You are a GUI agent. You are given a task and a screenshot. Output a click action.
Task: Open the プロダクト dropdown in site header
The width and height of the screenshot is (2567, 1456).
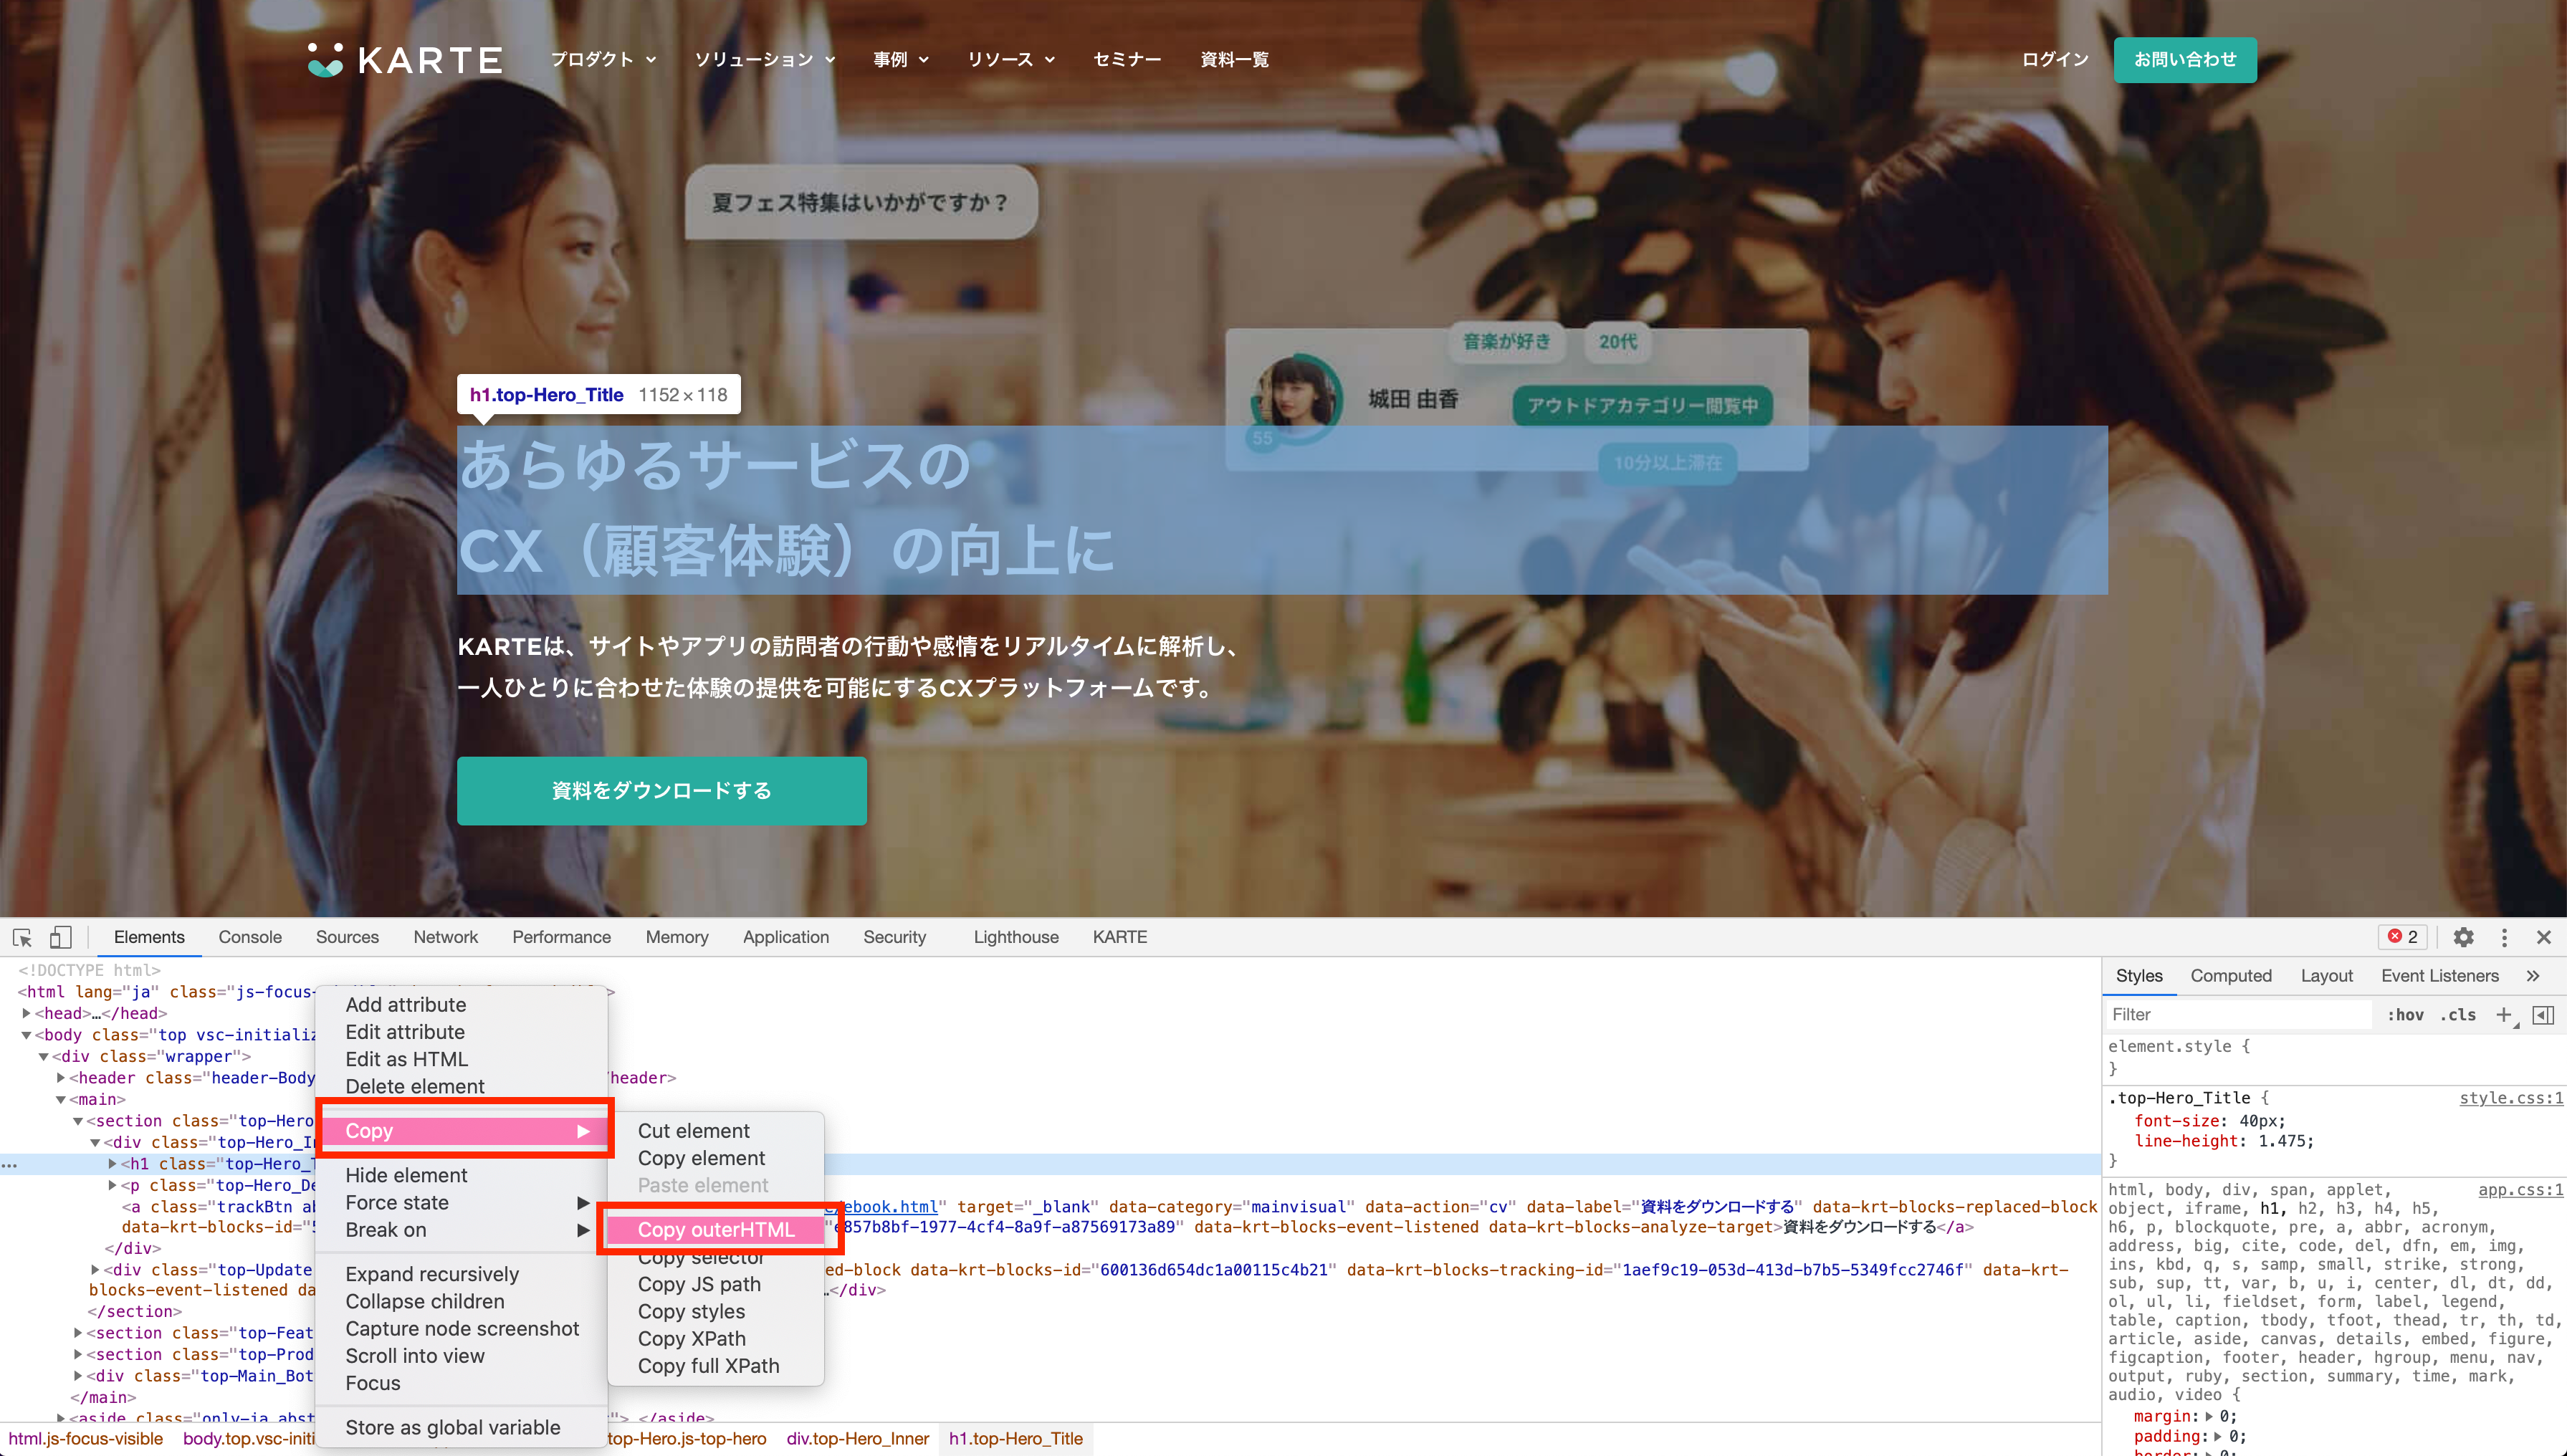point(604,60)
